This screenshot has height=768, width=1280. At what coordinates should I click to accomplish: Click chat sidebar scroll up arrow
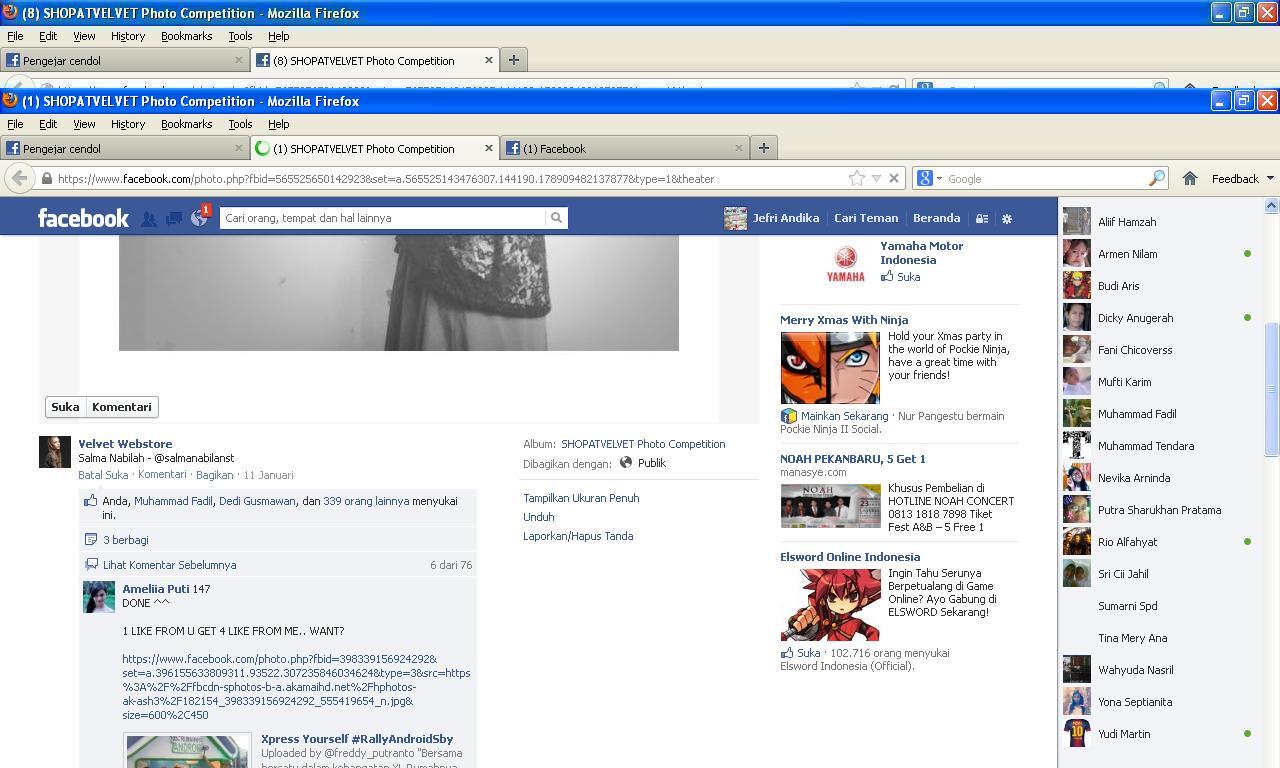tap(1271, 205)
